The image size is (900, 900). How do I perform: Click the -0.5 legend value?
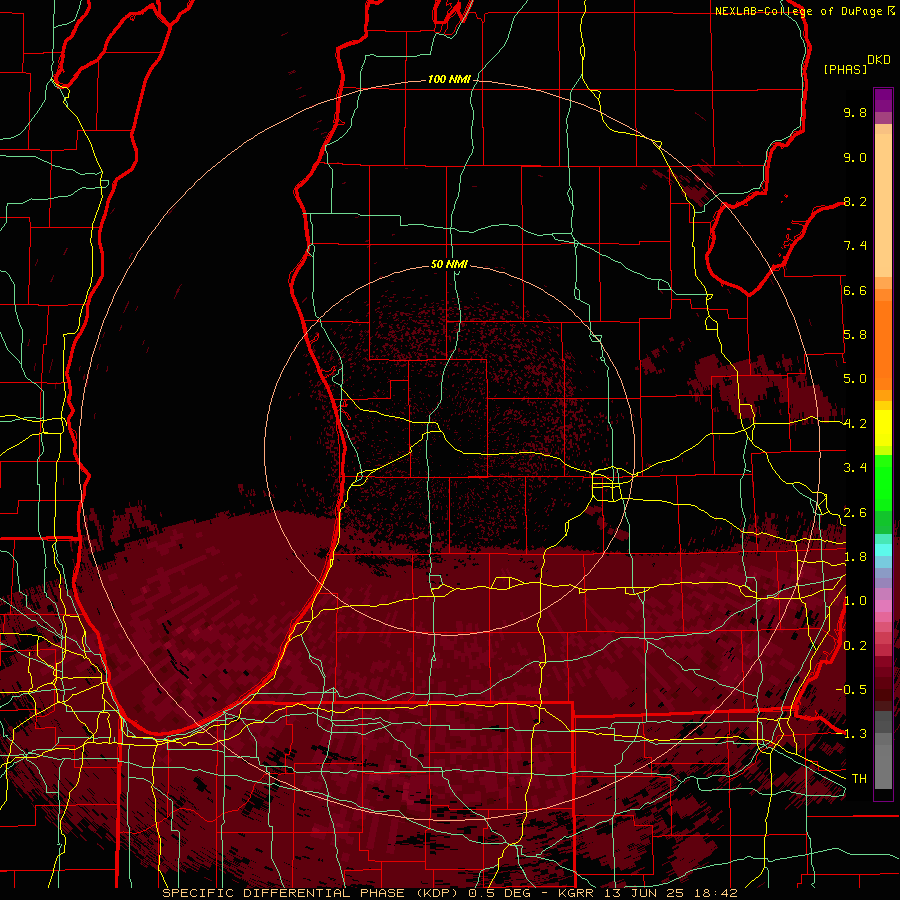click(853, 689)
